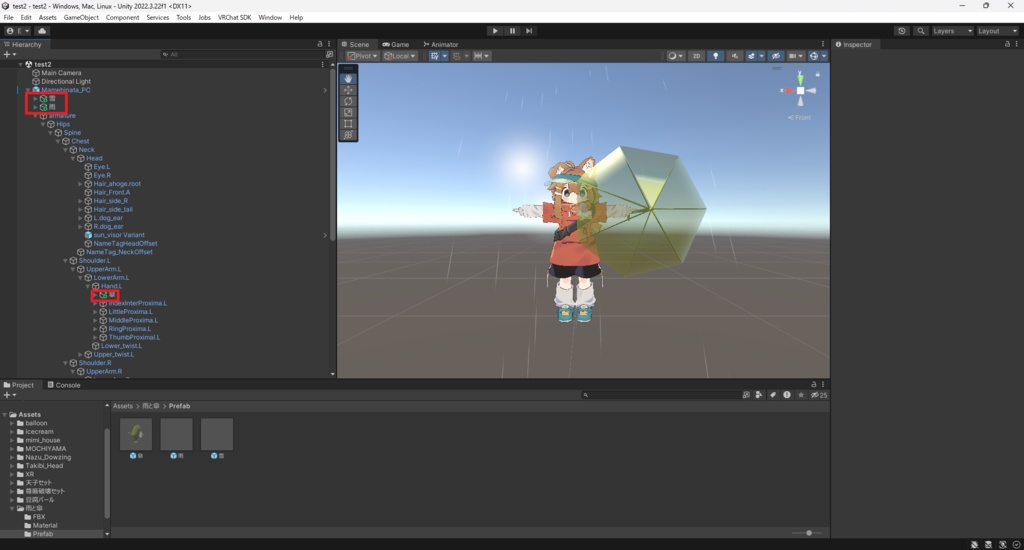Open the GameObject menu
Viewport: 1024px width, 550px height.
pos(81,18)
